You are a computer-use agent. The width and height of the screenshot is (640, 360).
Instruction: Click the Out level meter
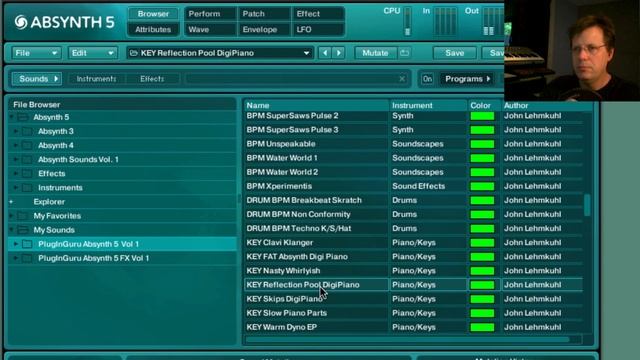(x=493, y=22)
